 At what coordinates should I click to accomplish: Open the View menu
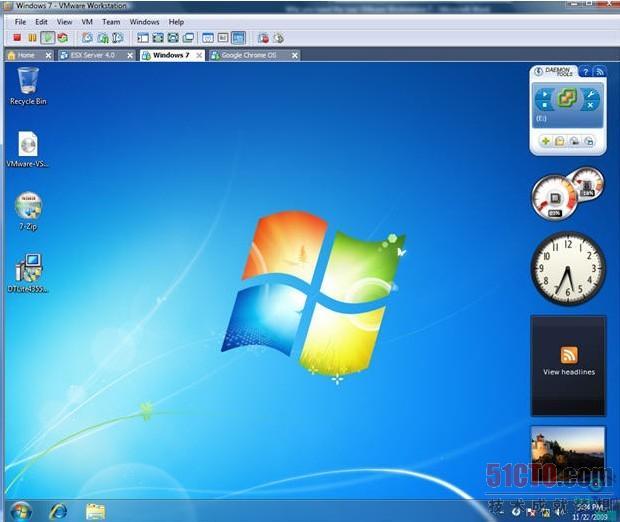click(64, 22)
